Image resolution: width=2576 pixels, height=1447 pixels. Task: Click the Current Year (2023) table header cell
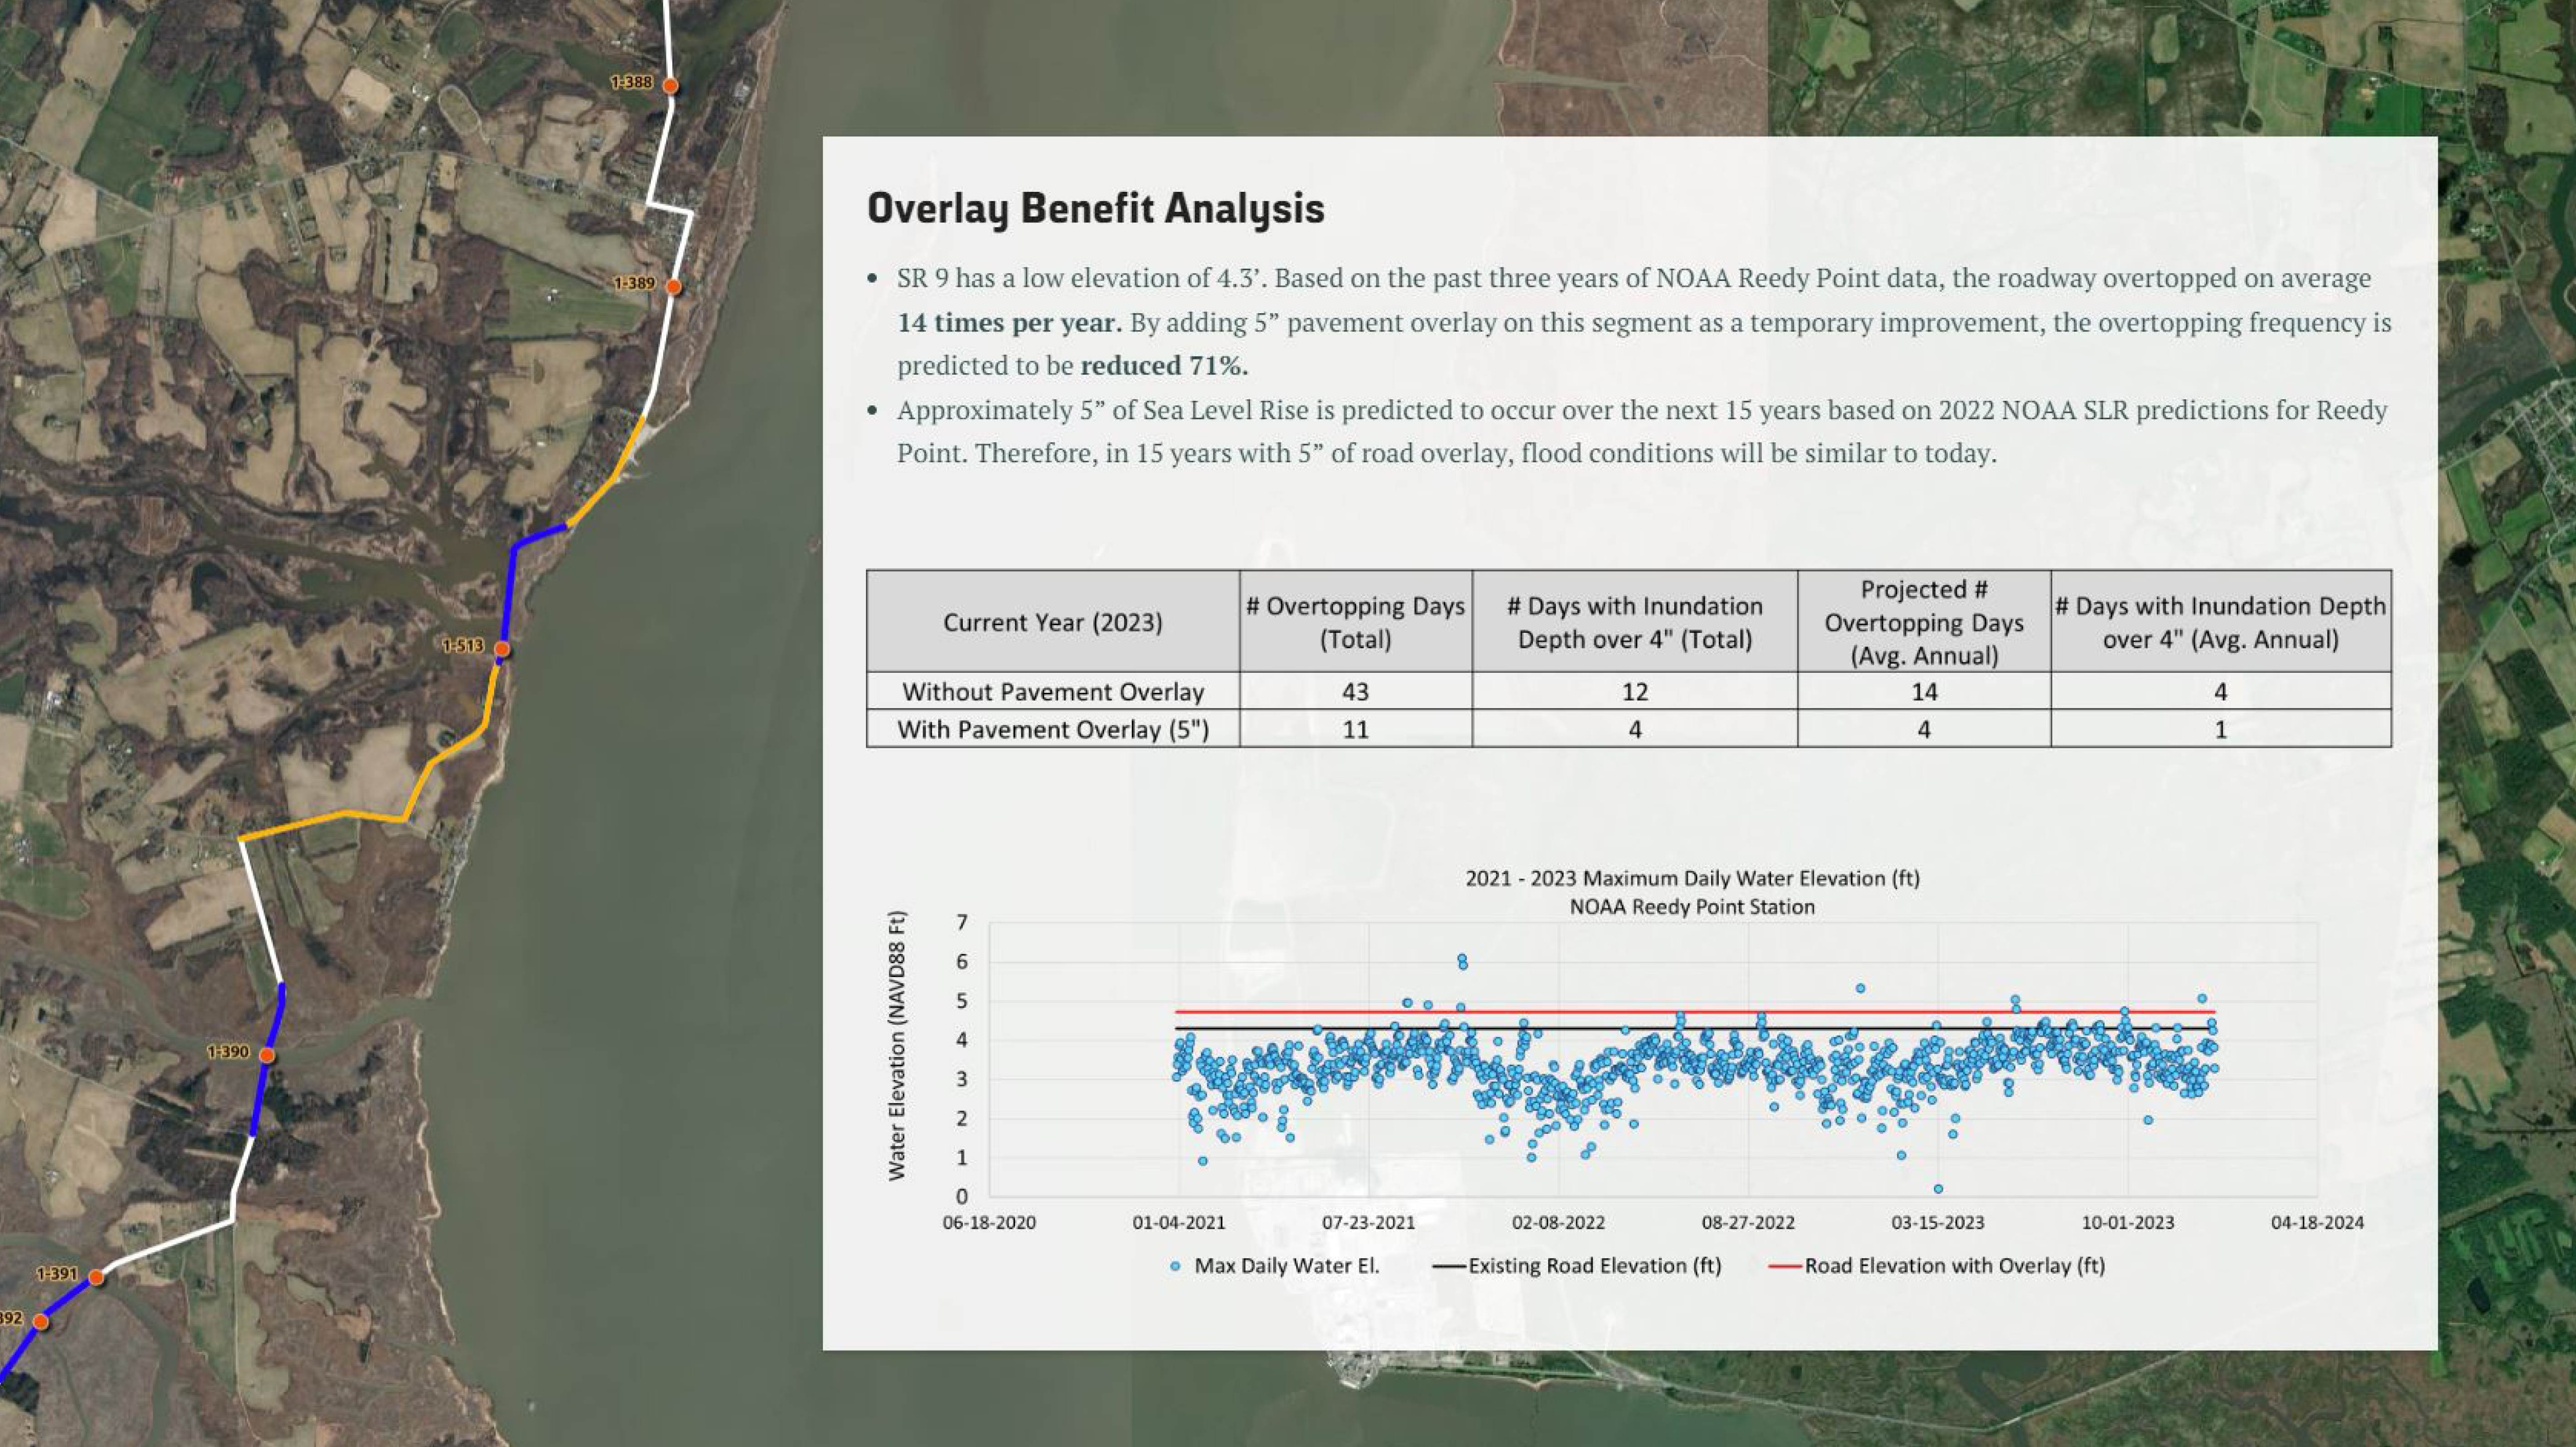[x=1053, y=622]
